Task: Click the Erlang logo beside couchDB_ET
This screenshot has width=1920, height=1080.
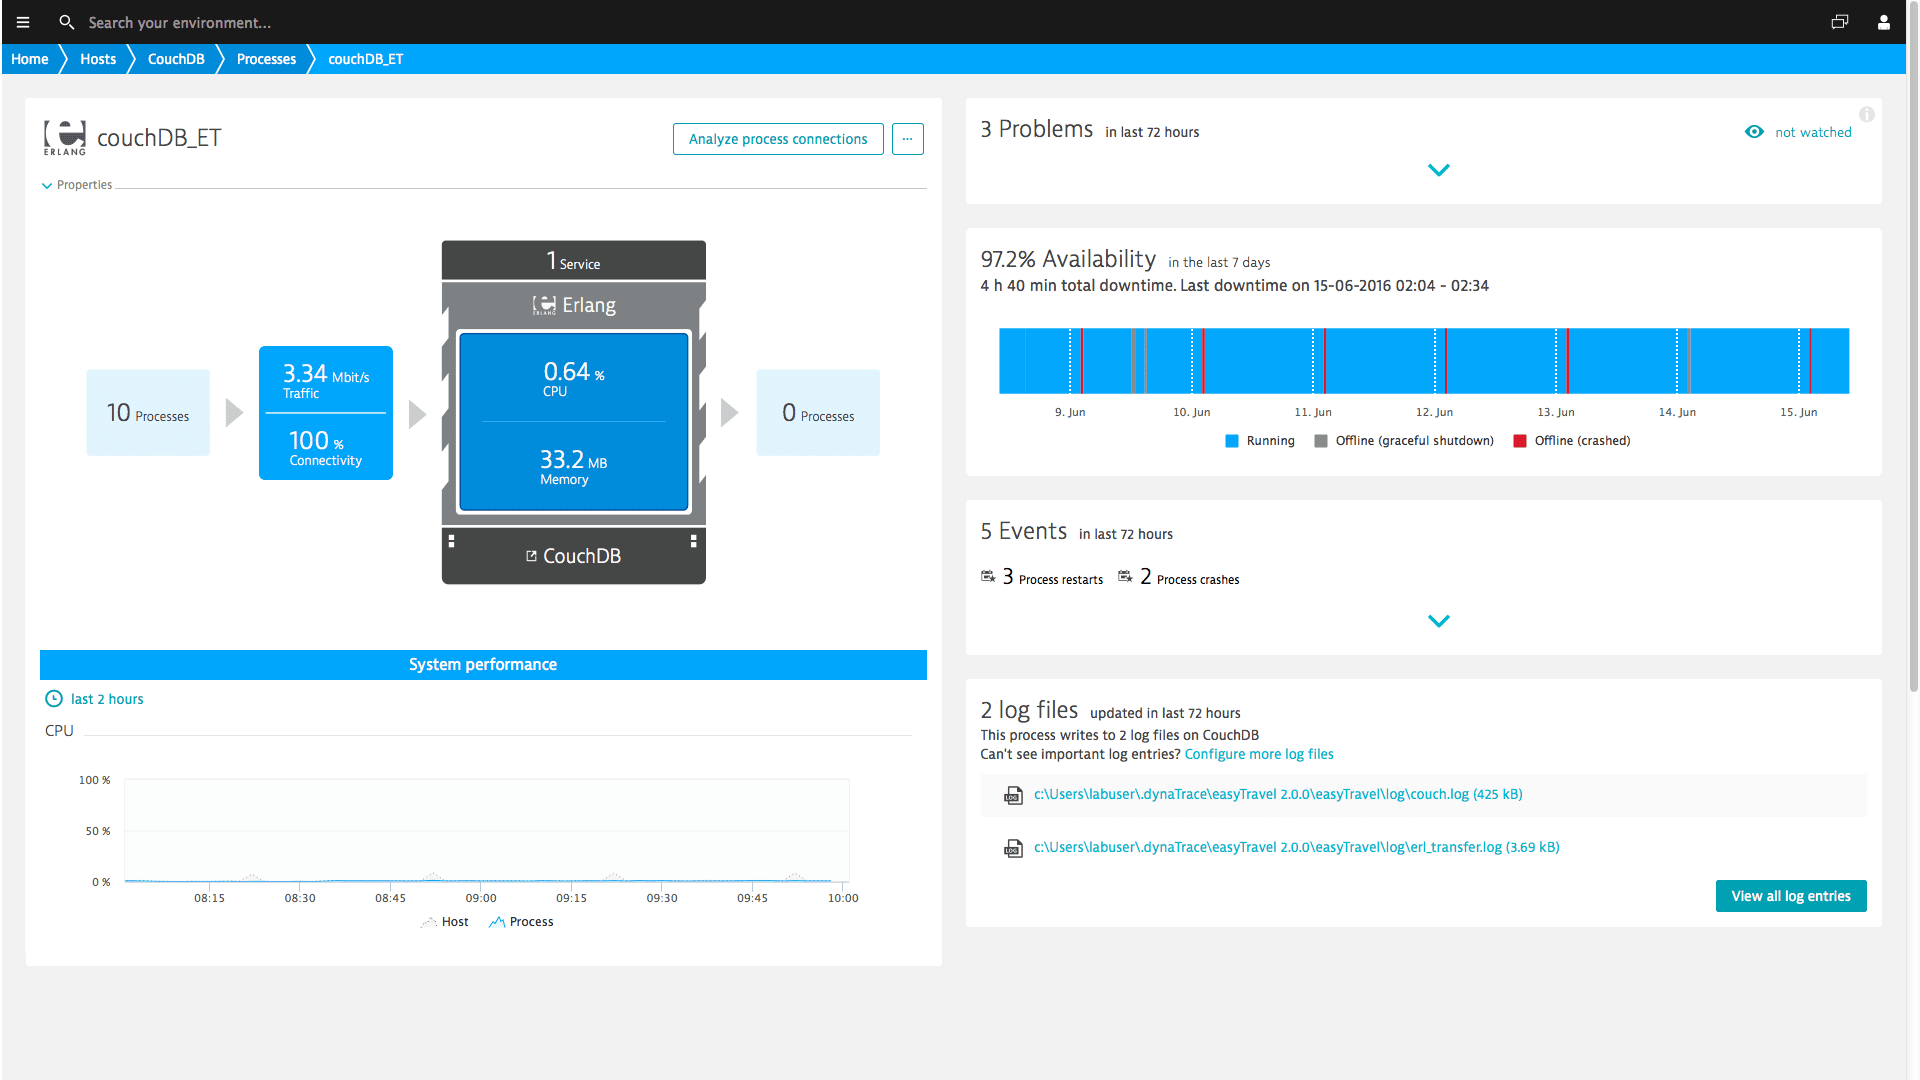Action: click(65, 137)
